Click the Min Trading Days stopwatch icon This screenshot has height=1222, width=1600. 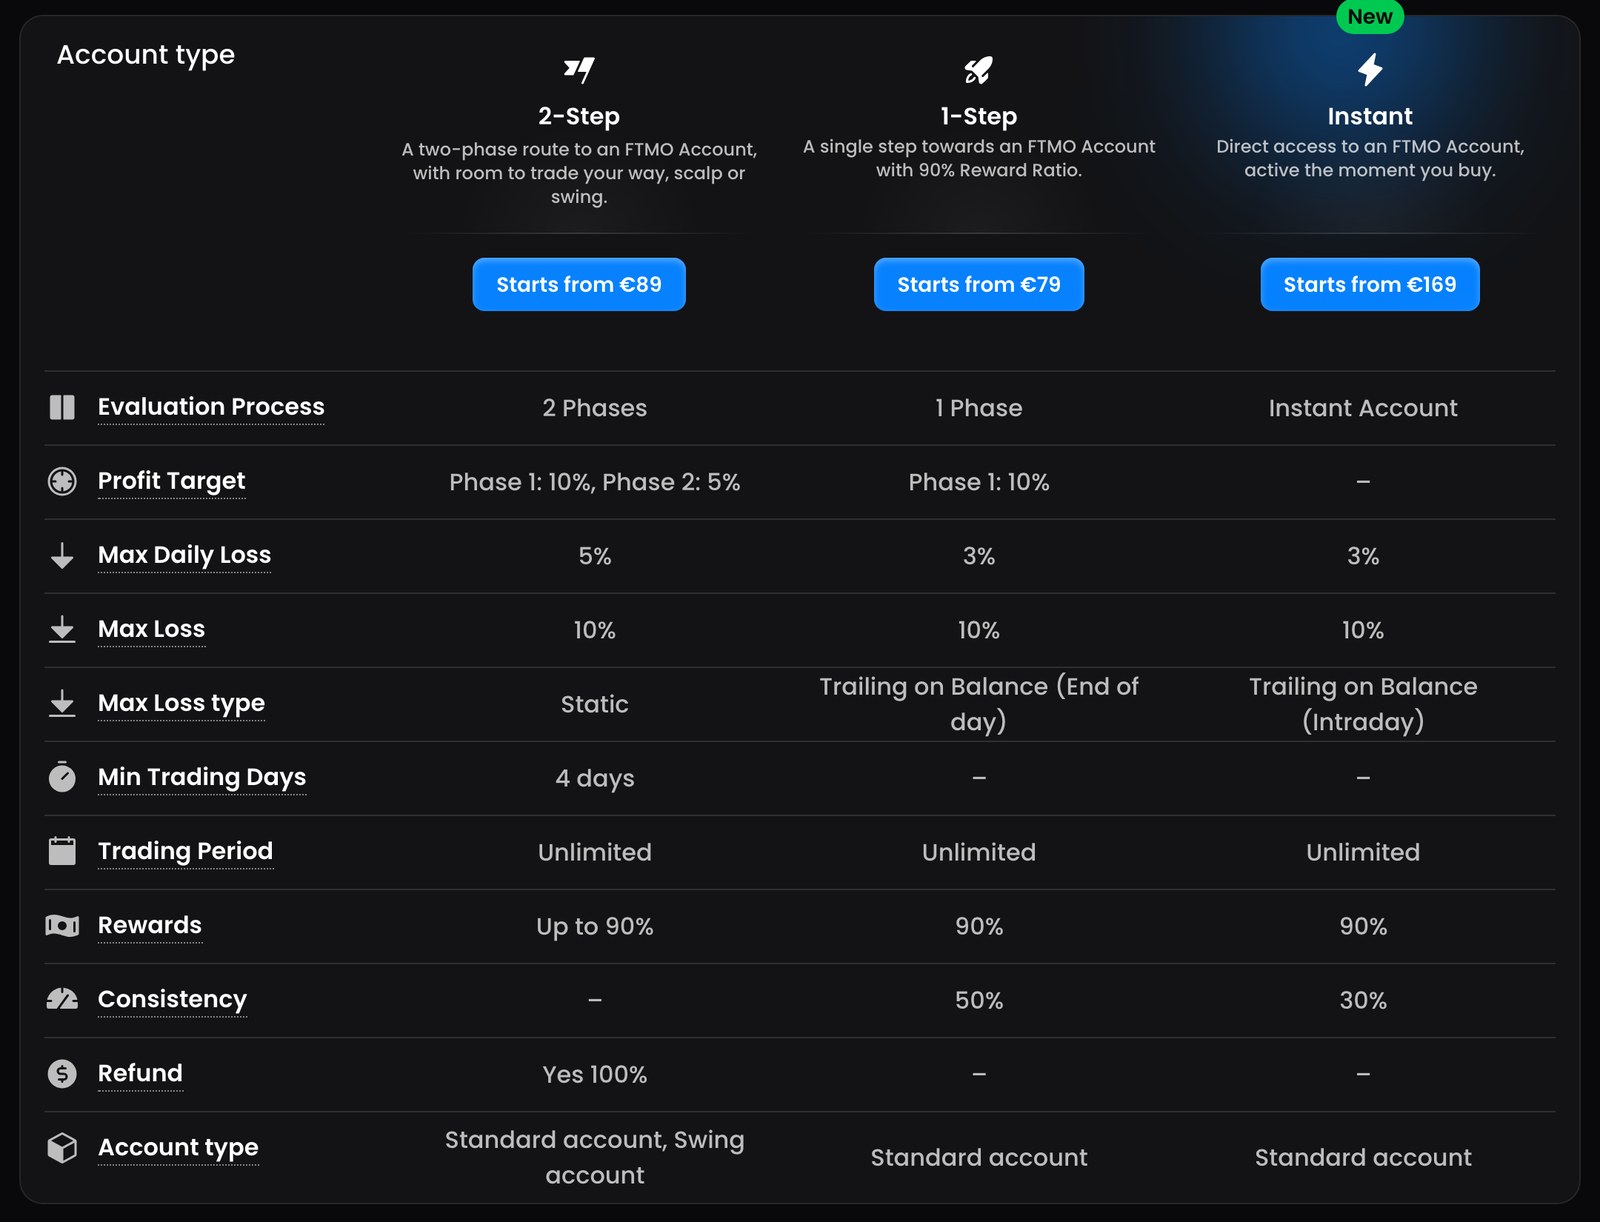tap(62, 777)
